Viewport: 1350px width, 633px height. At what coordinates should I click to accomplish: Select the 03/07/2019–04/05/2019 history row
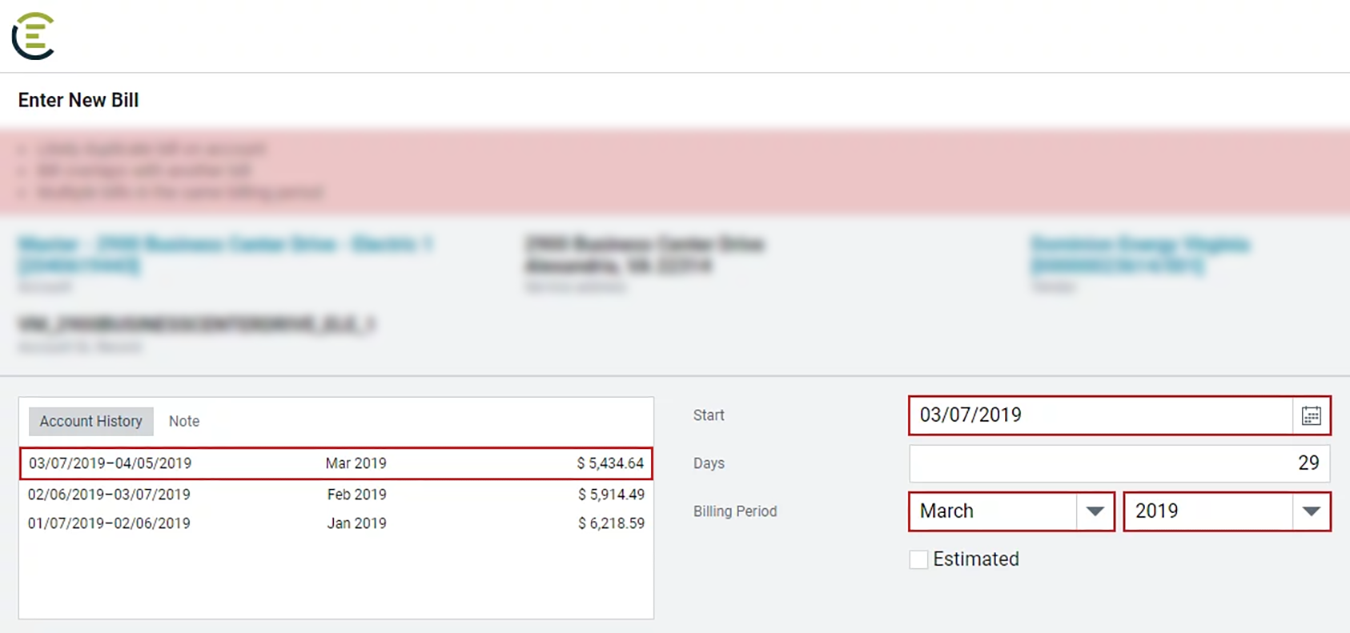coord(336,464)
